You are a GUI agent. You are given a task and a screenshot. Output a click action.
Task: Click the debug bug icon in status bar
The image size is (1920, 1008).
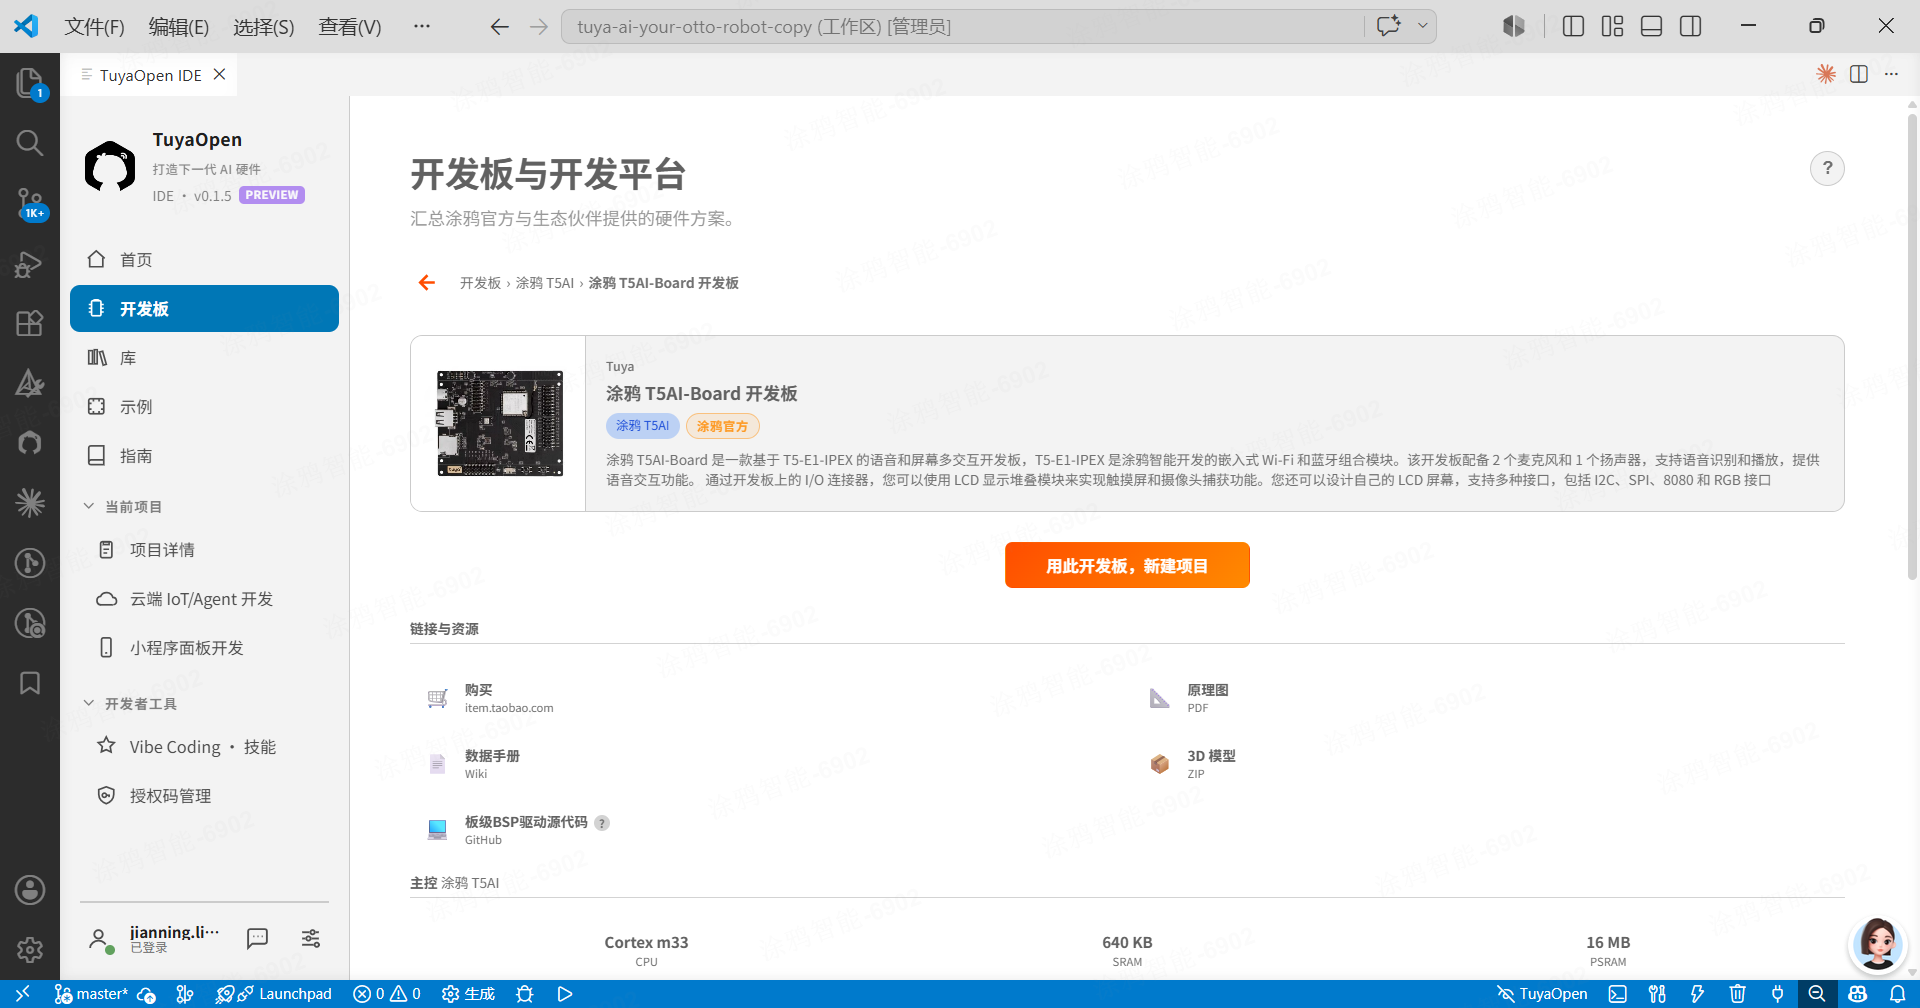click(x=524, y=994)
